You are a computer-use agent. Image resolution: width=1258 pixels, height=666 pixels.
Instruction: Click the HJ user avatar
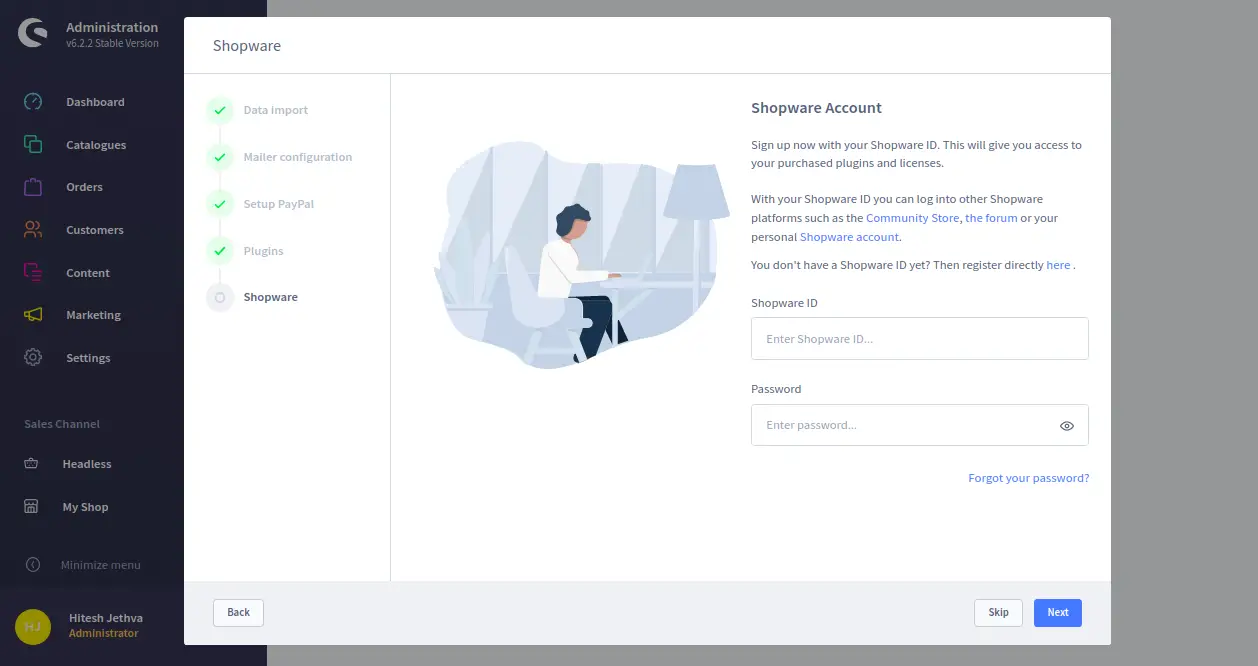point(33,626)
